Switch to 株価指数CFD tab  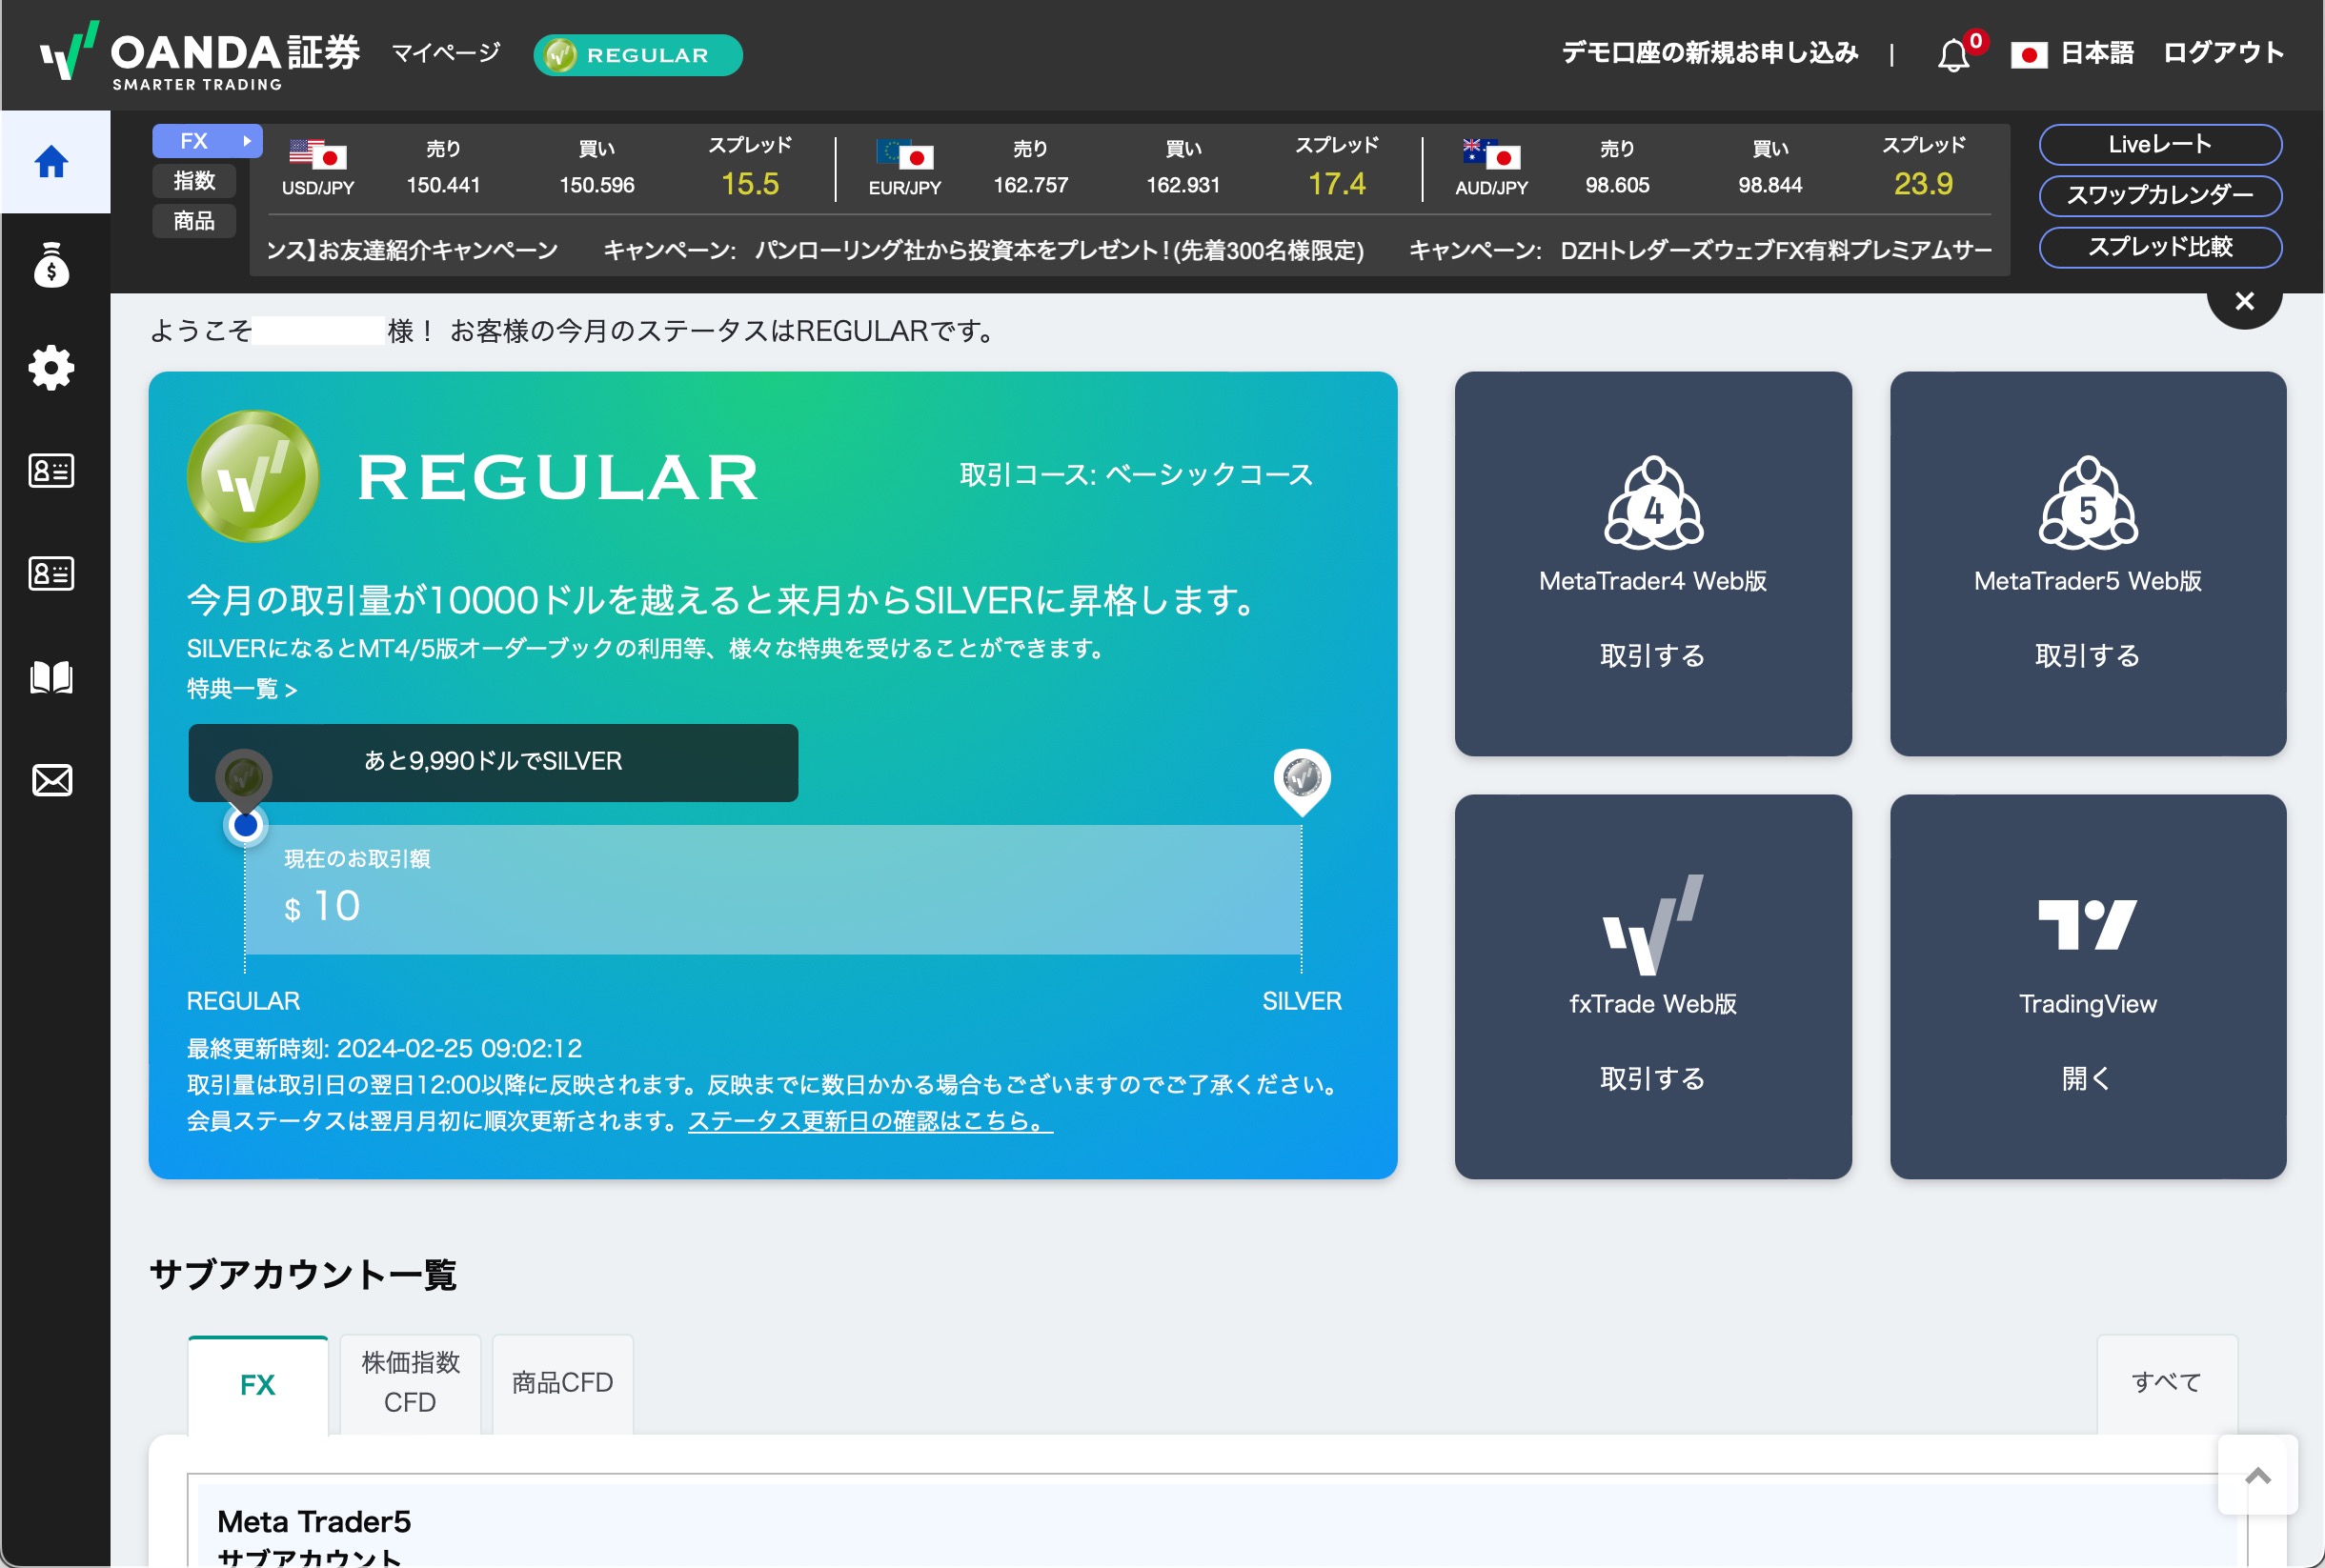(x=410, y=1385)
